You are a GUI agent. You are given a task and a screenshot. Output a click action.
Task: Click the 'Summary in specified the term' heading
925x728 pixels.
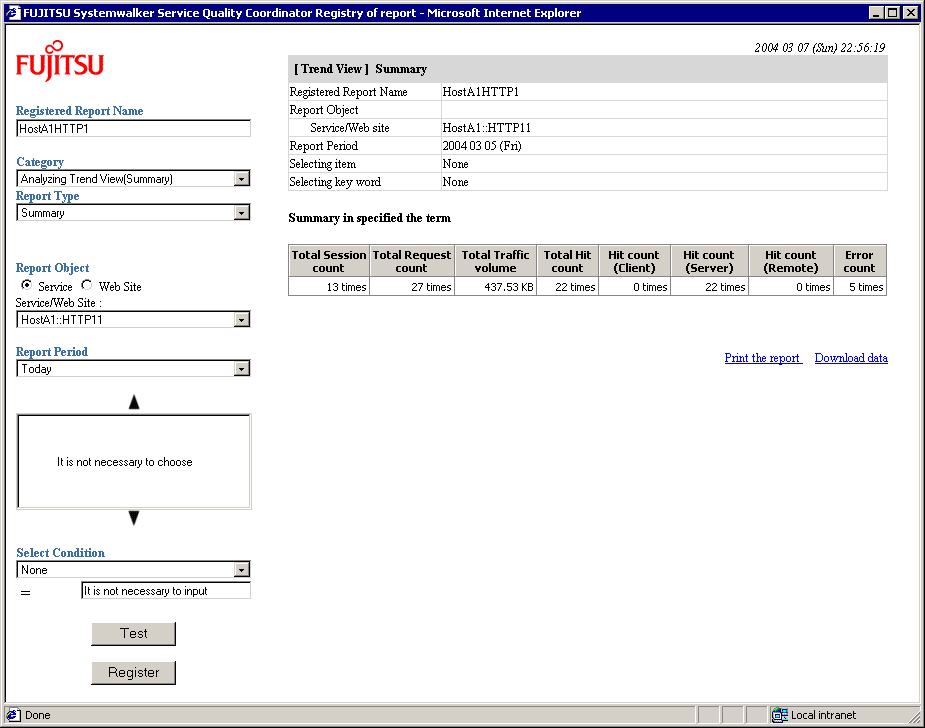pos(369,218)
